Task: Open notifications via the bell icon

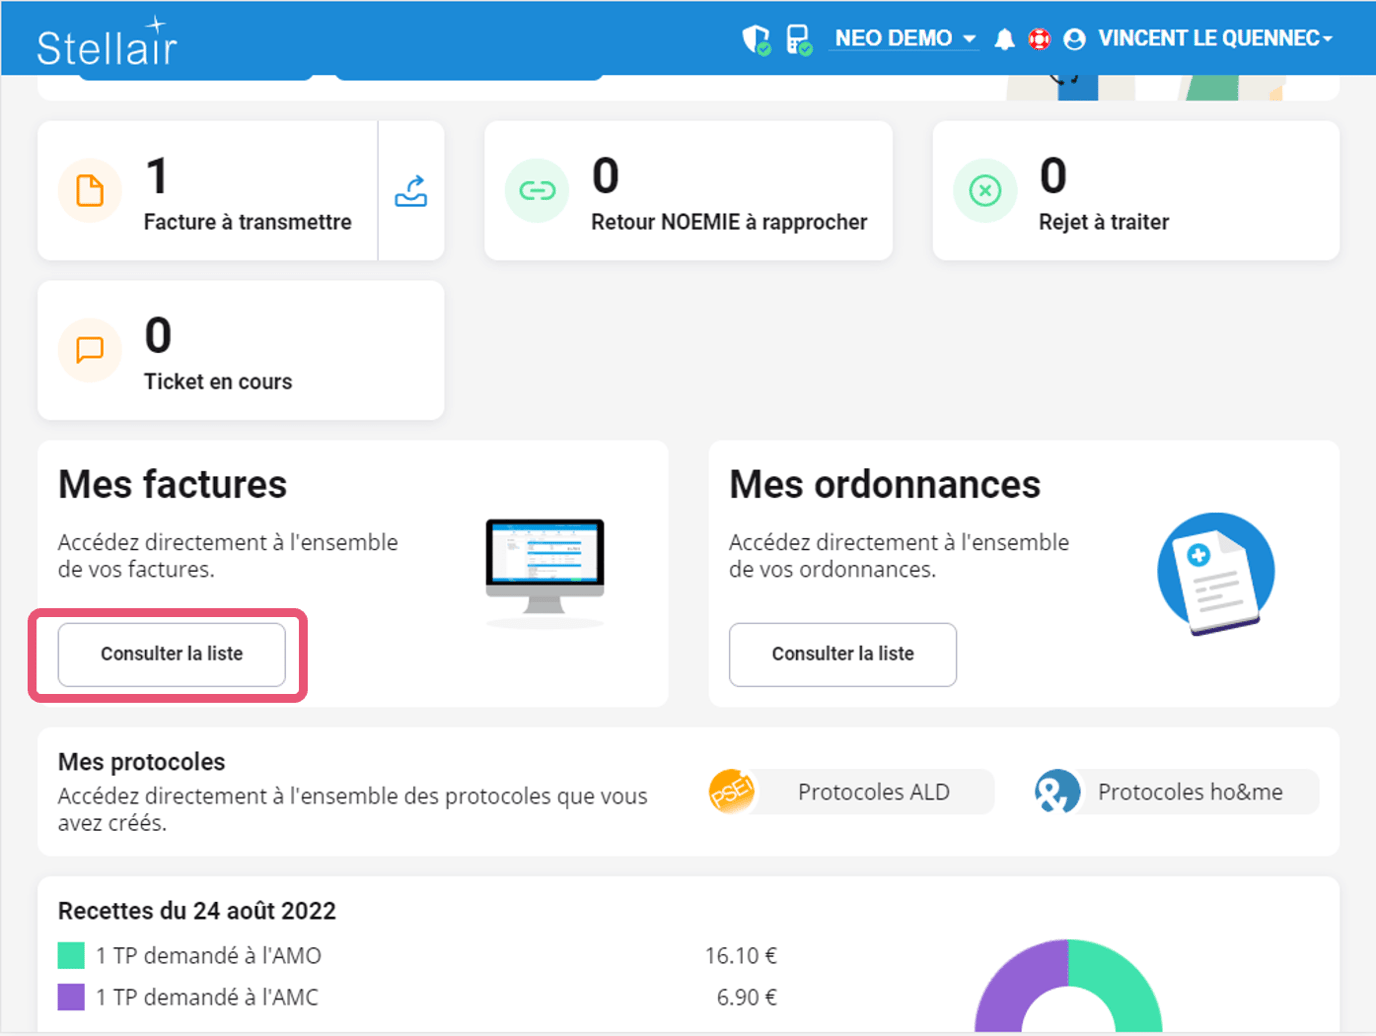Action: (1004, 38)
